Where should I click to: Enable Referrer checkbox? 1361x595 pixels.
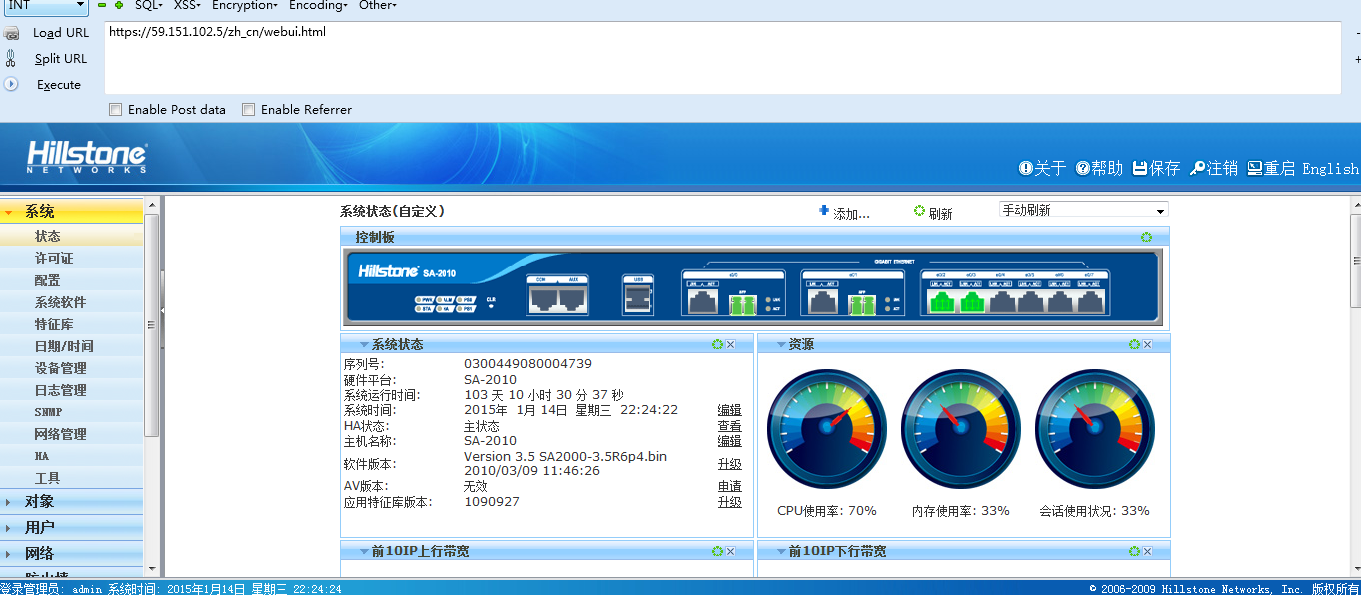(248, 109)
